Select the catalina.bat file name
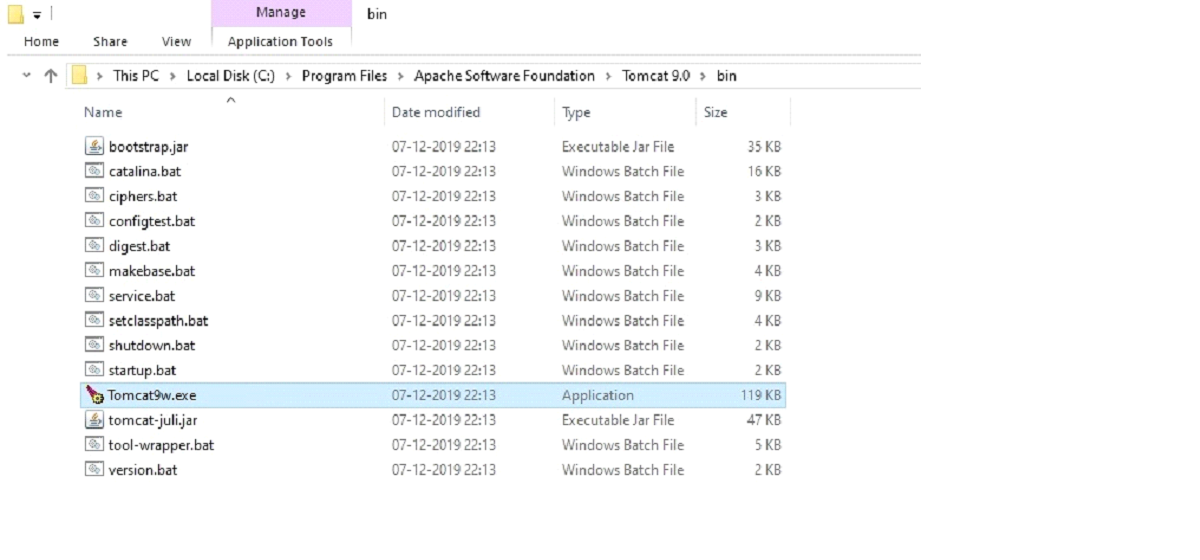 [x=145, y=171]
